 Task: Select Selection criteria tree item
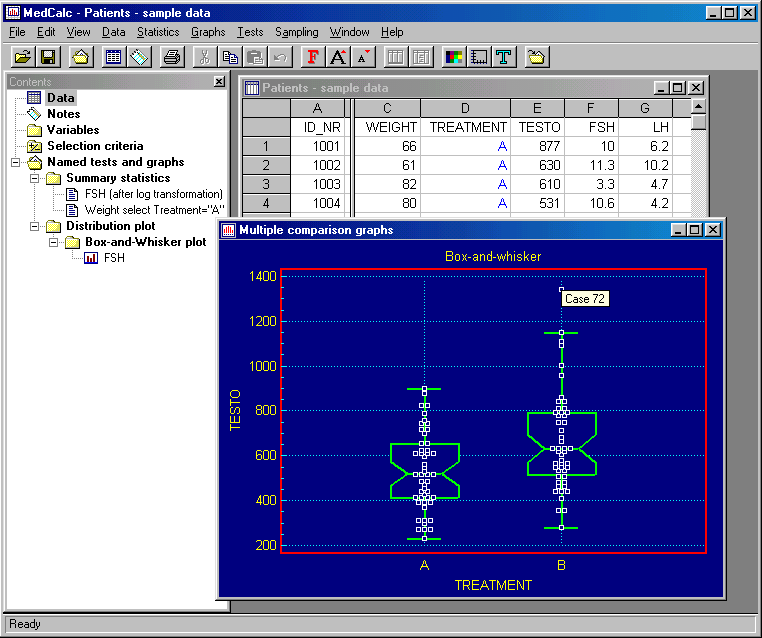[95, 146]
